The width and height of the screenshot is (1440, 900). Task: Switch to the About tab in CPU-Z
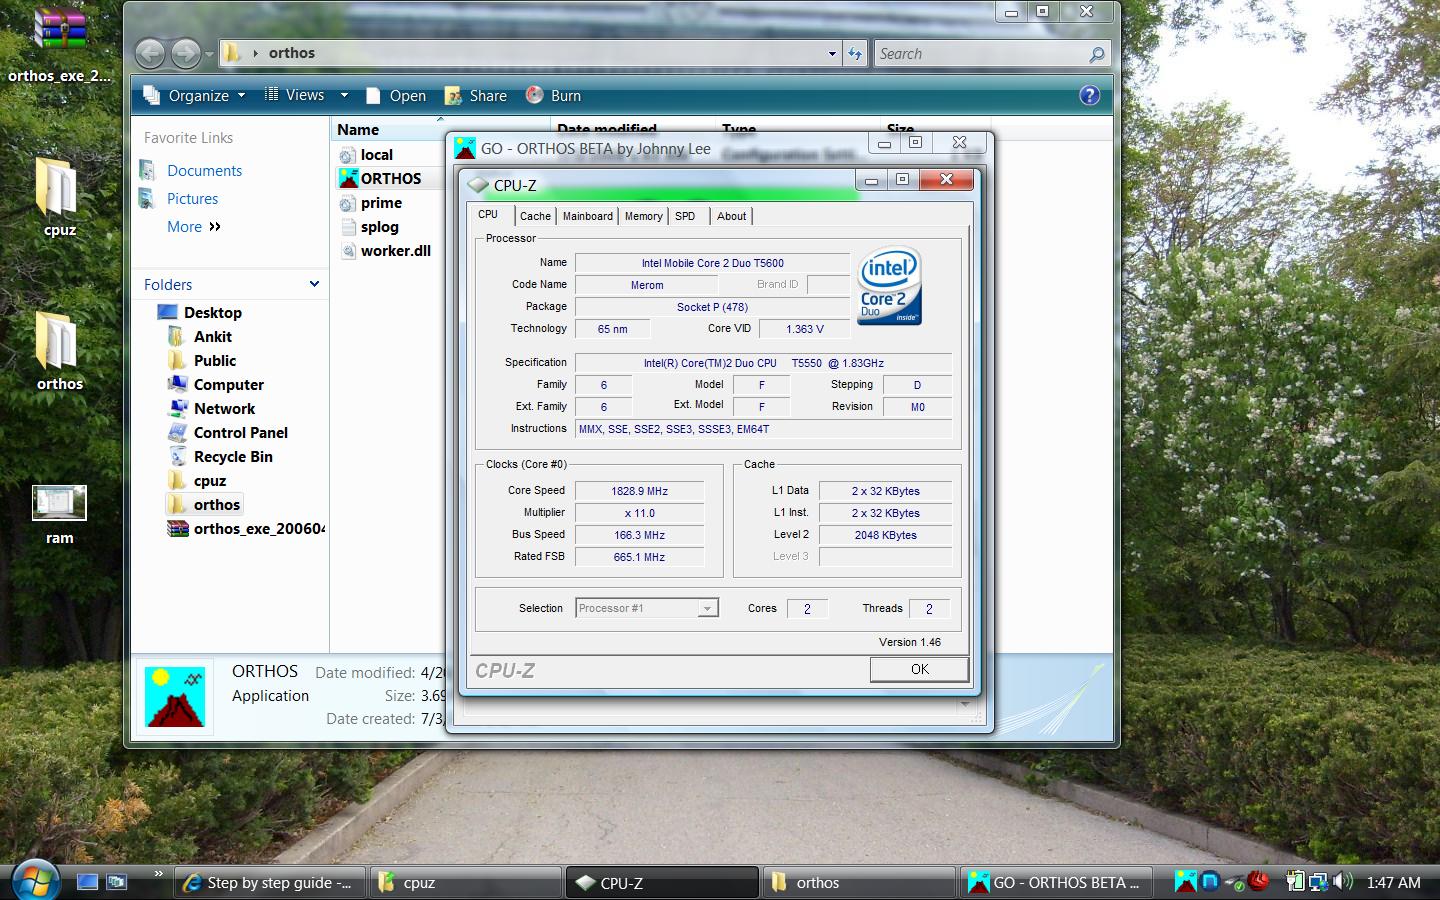732,216
